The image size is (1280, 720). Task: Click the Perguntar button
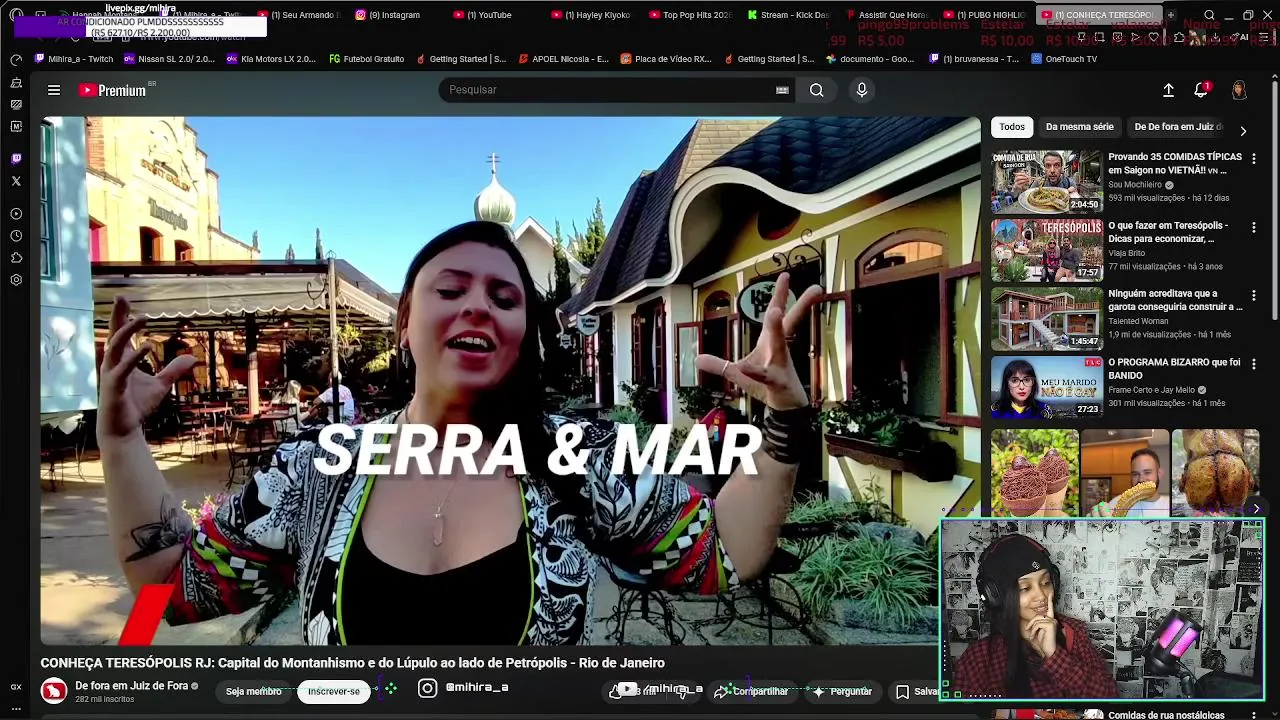point(842,691)
